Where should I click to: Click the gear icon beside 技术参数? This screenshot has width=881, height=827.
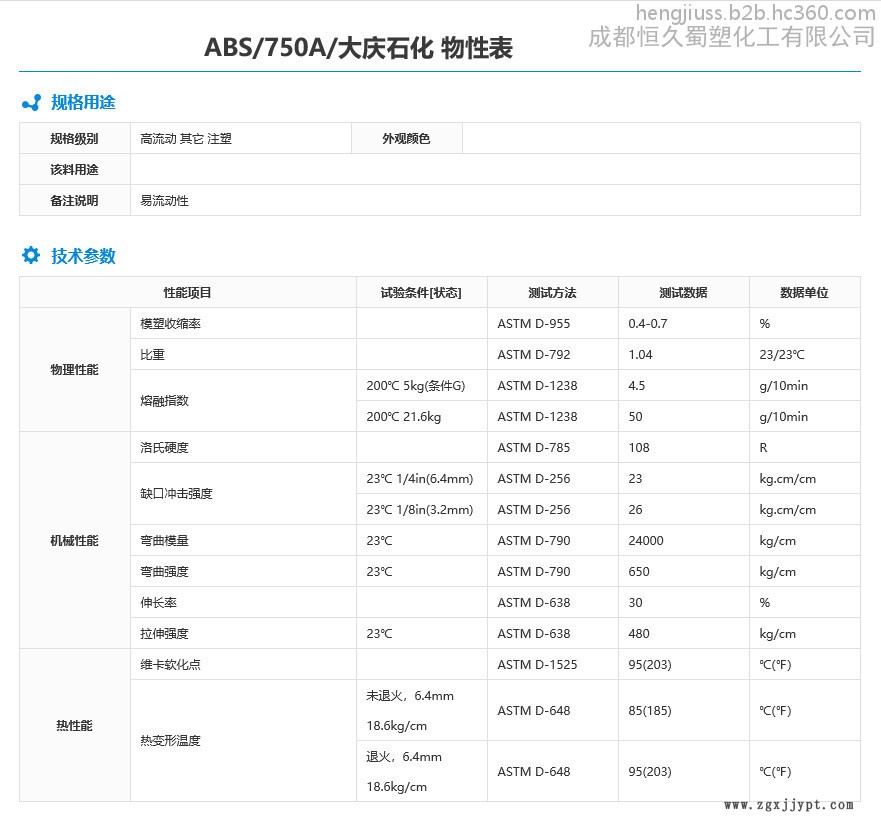point(31,255)
